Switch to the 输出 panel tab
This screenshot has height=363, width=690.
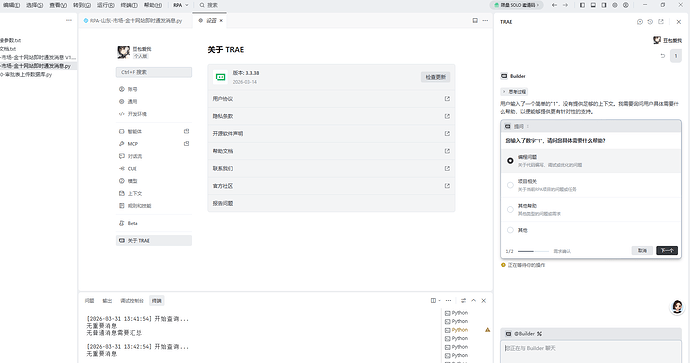tap(107, 301)
